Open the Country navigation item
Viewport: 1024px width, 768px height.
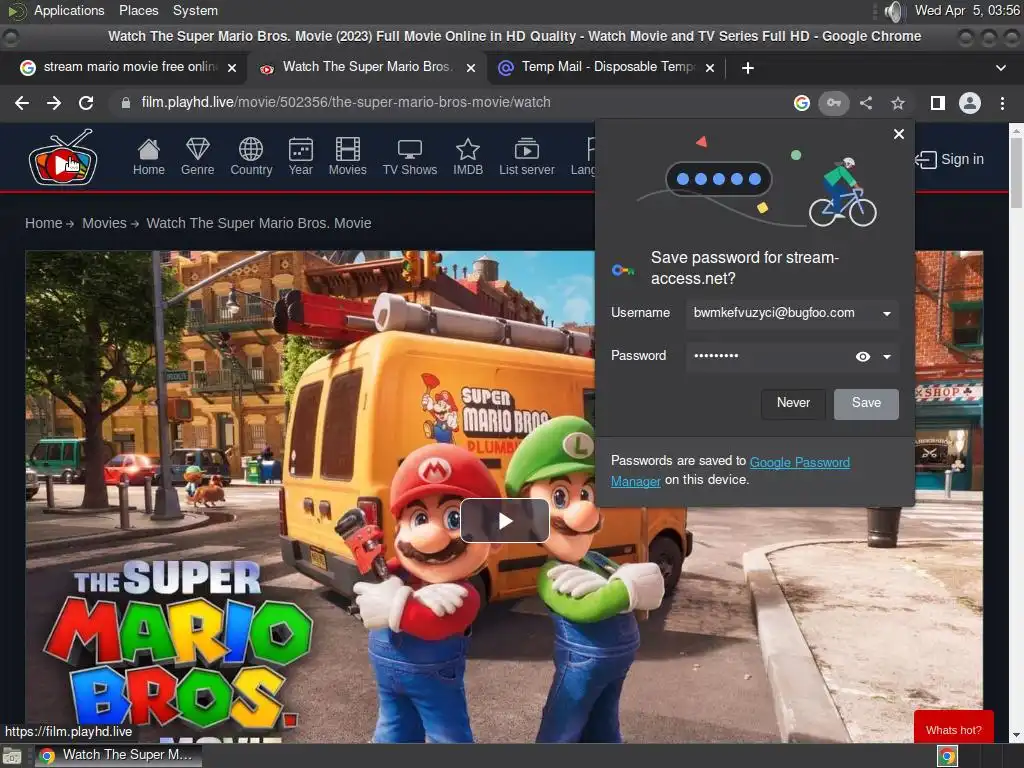pos(251,157)
